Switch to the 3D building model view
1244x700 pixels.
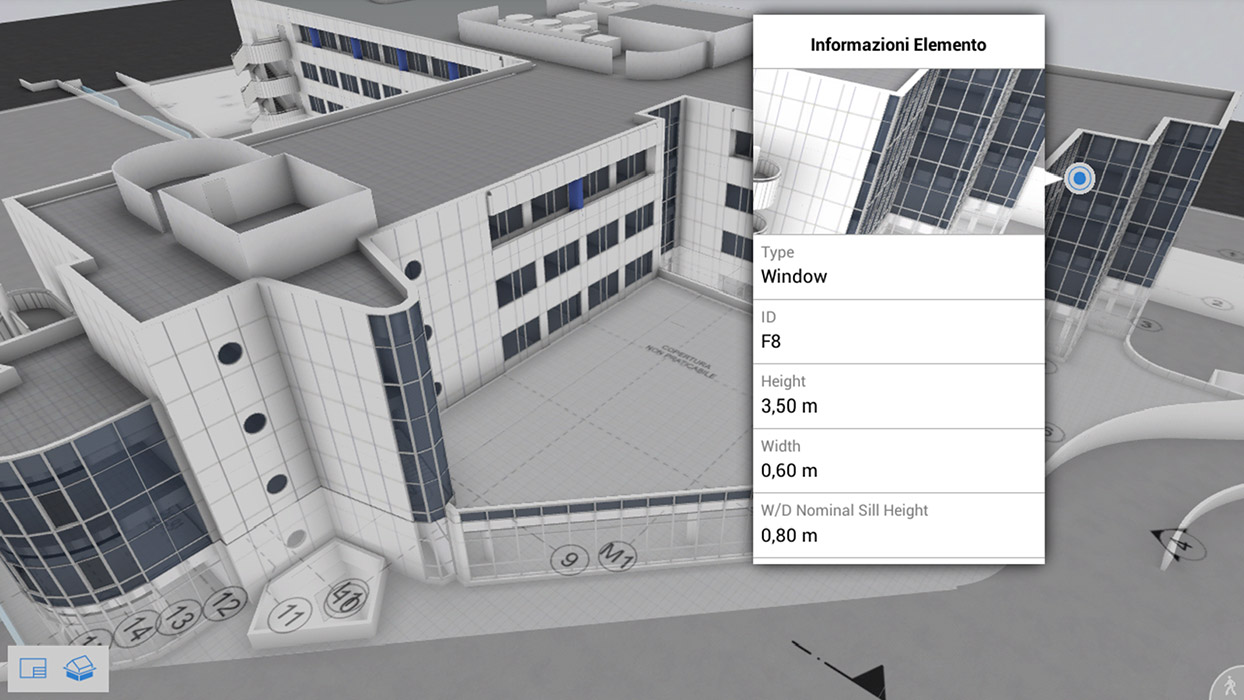(79, 667)
